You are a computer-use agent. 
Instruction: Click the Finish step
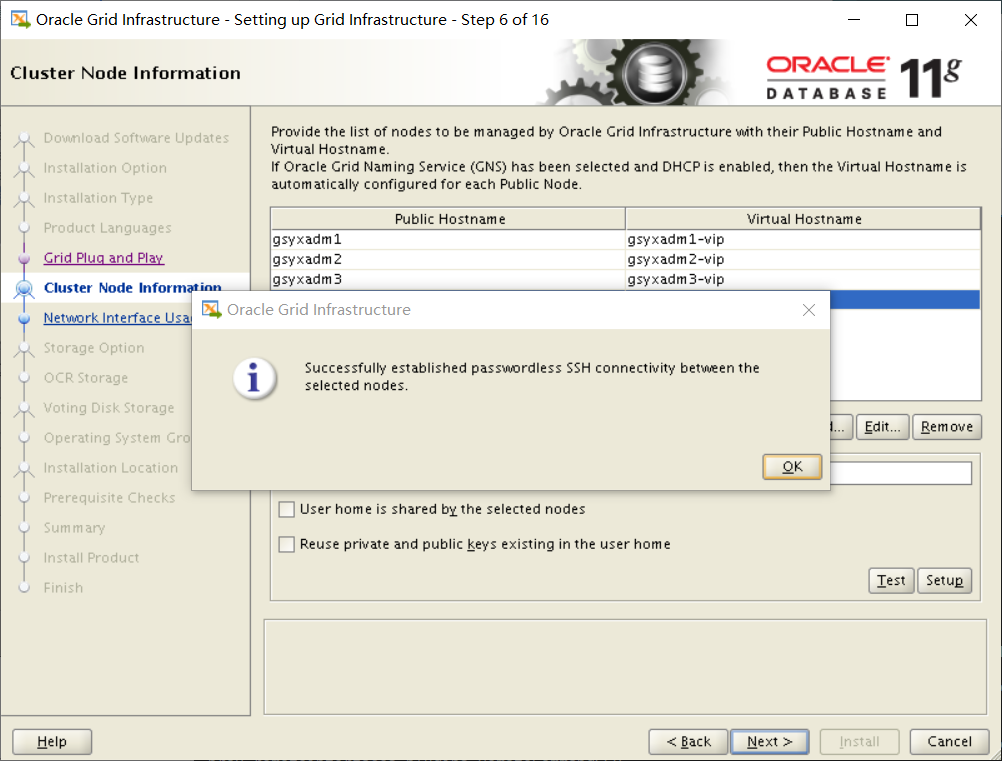click(63, 588)
